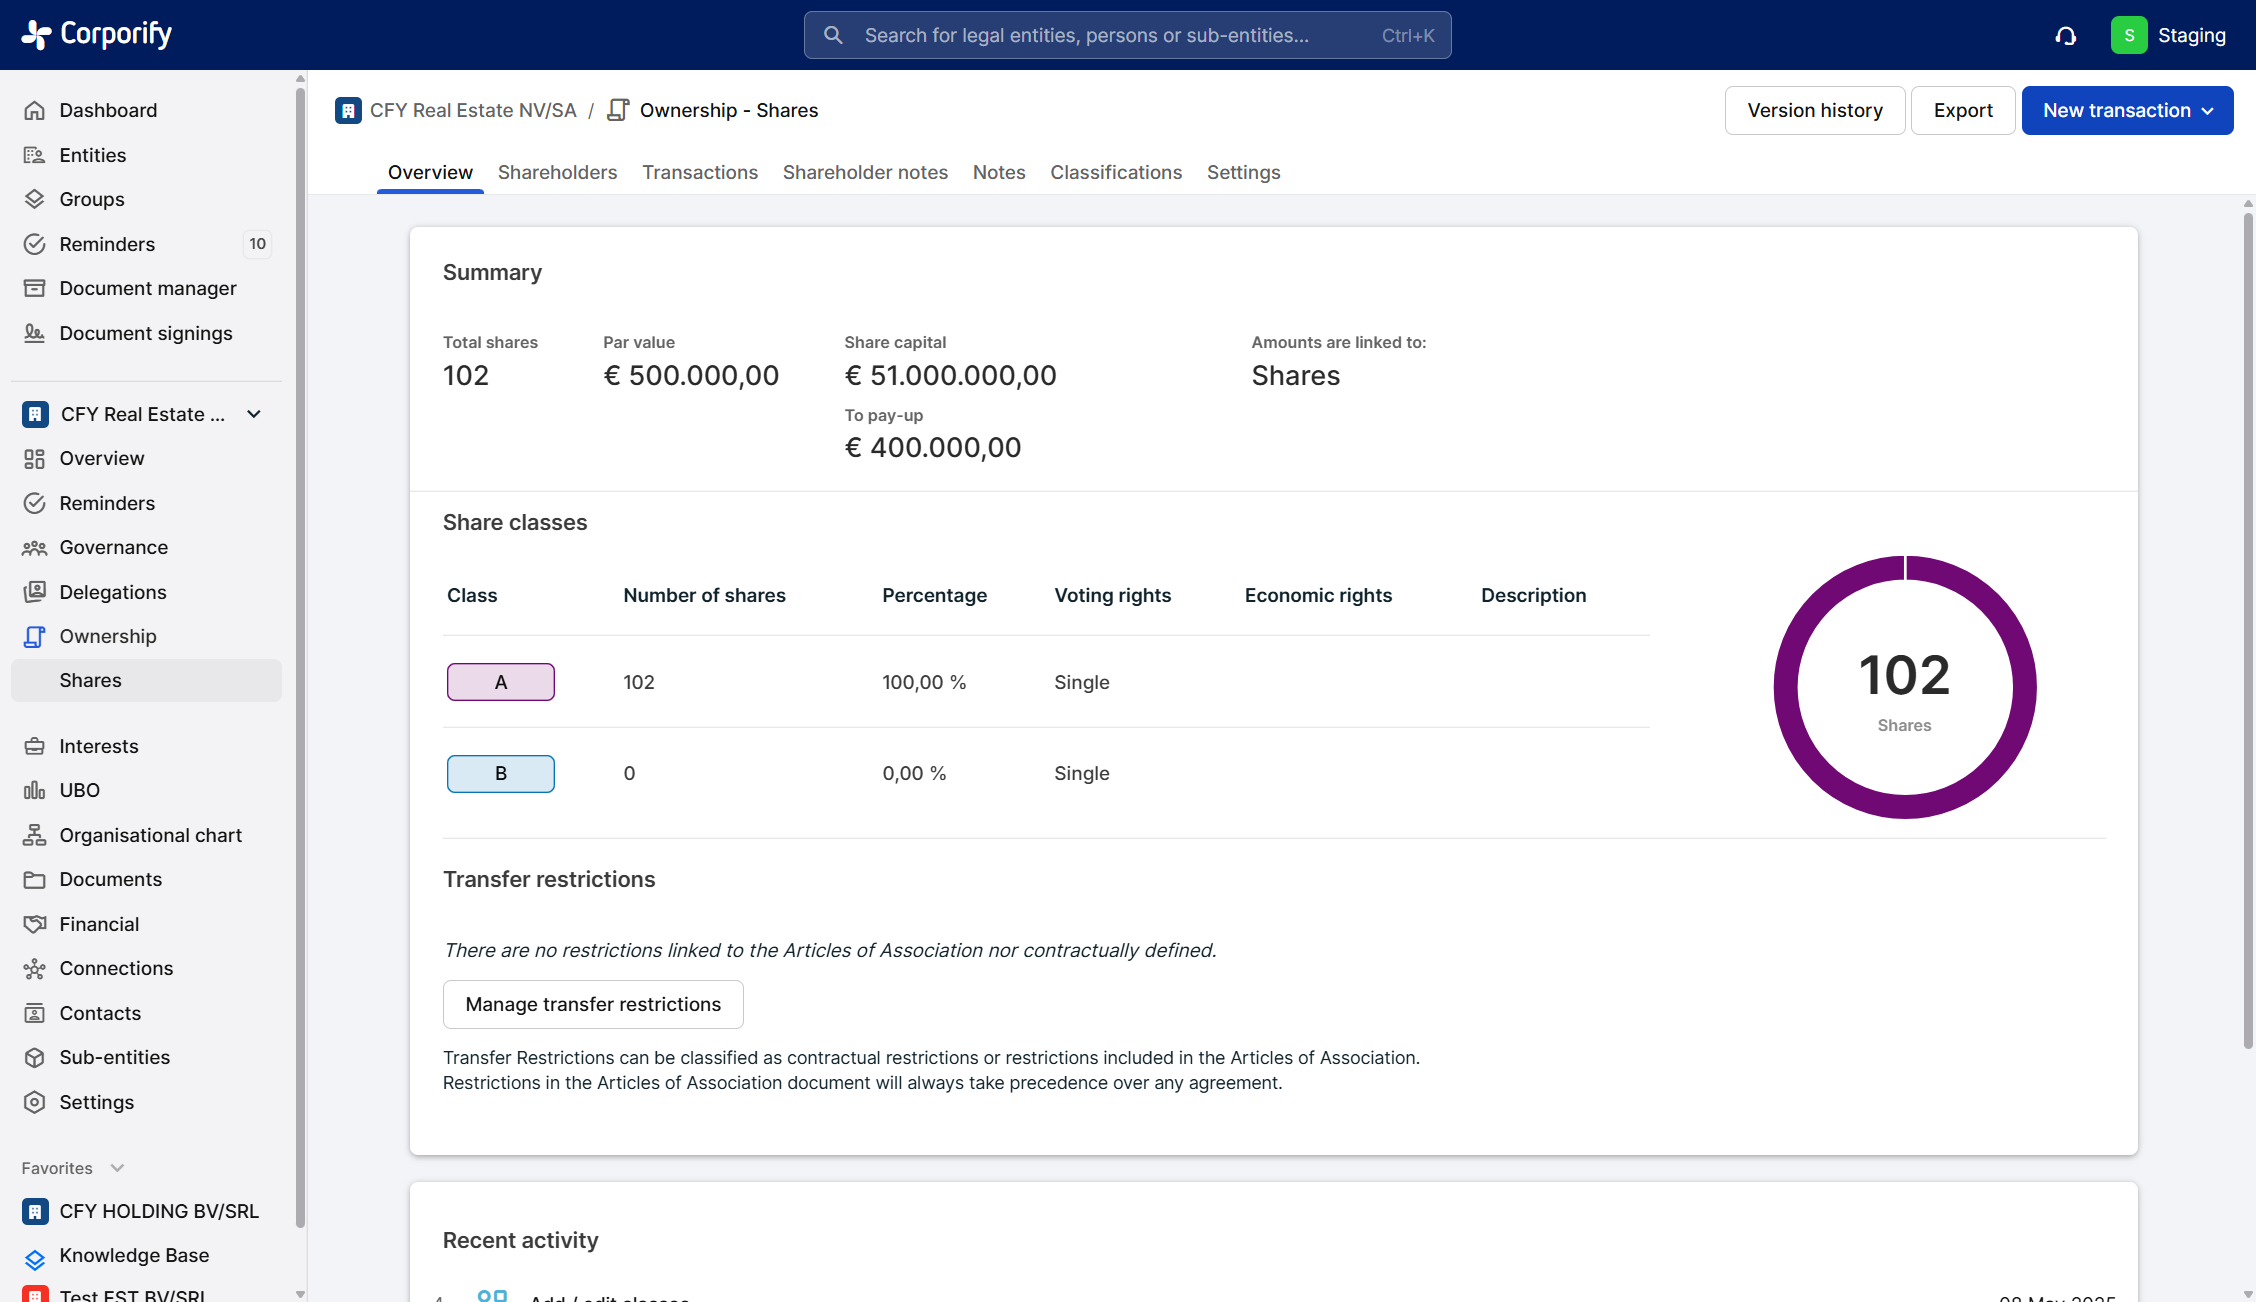The width and height of the screenshot is (2256, 1302).
Task: Click the Corporify logo
Action: pos(97,35)
